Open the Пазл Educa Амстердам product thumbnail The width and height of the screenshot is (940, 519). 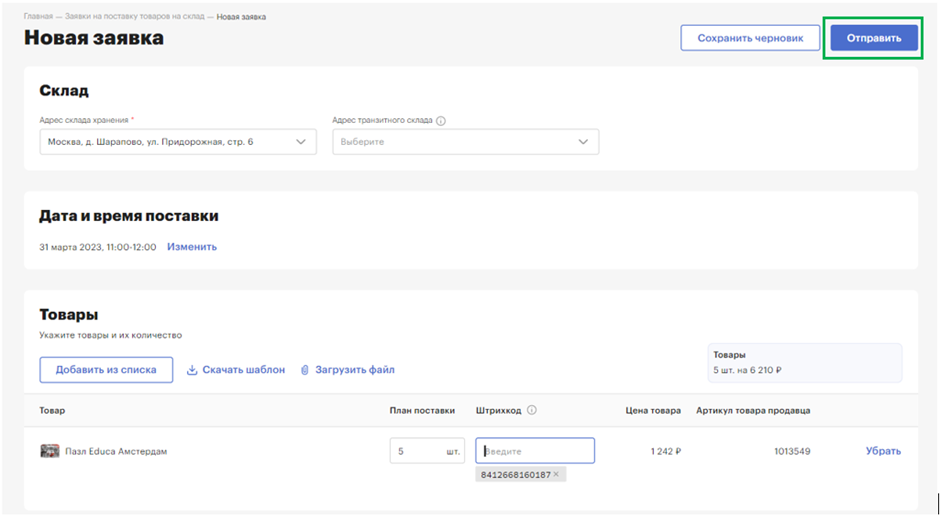(50, 451)
